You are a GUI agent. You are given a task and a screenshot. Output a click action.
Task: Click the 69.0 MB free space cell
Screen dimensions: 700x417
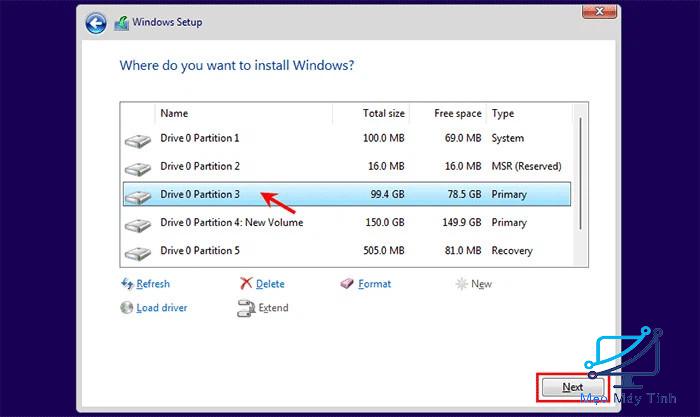463,138
